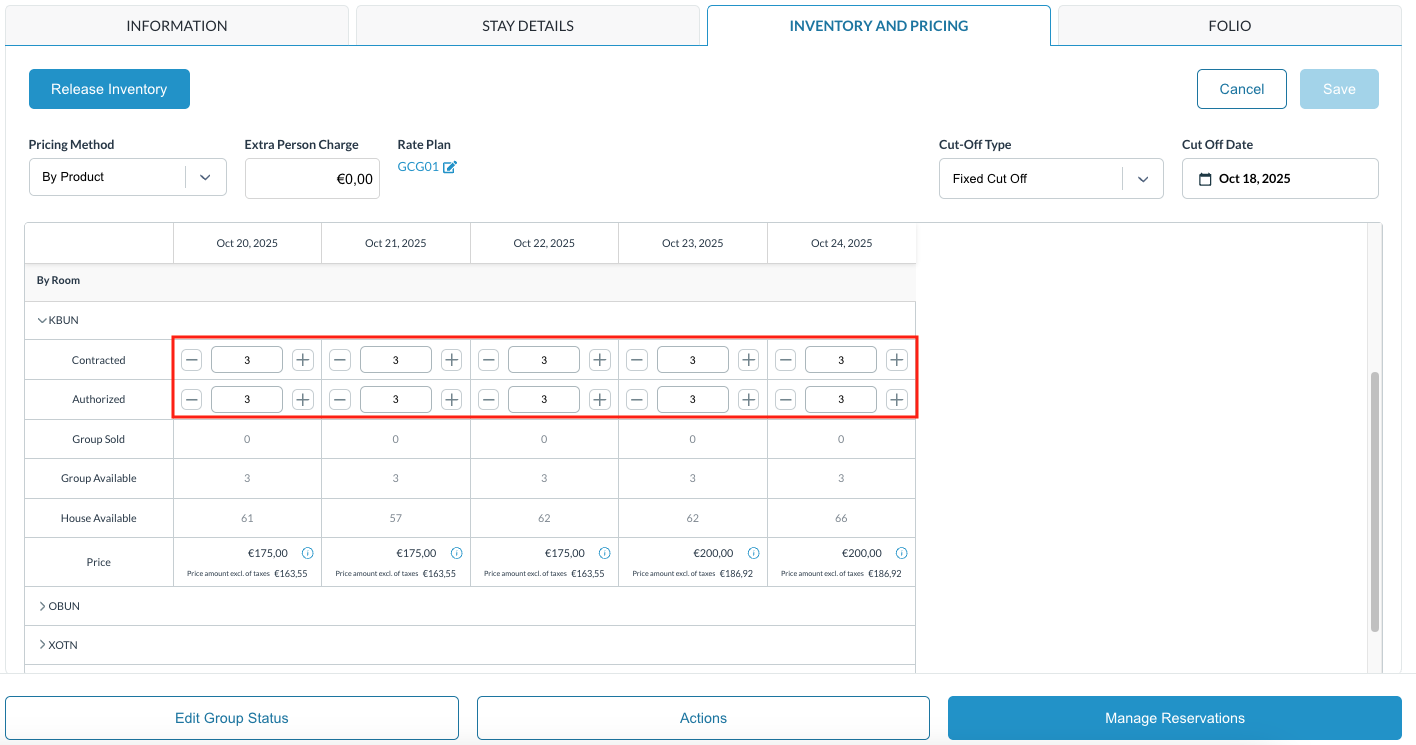The height and width of the screenshot is (745, 1416).
Task: Increase Contracted rooms for Oct 20, 2025
Action: click(303, 360)
